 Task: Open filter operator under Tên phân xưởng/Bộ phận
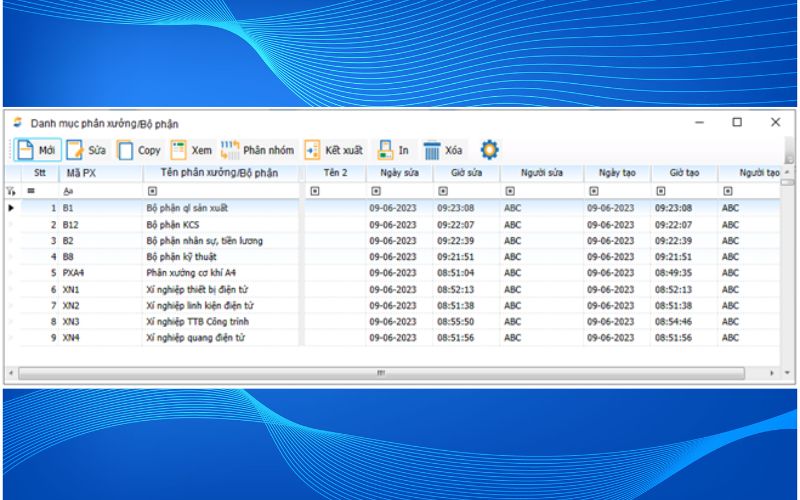[x=152, y=191]
